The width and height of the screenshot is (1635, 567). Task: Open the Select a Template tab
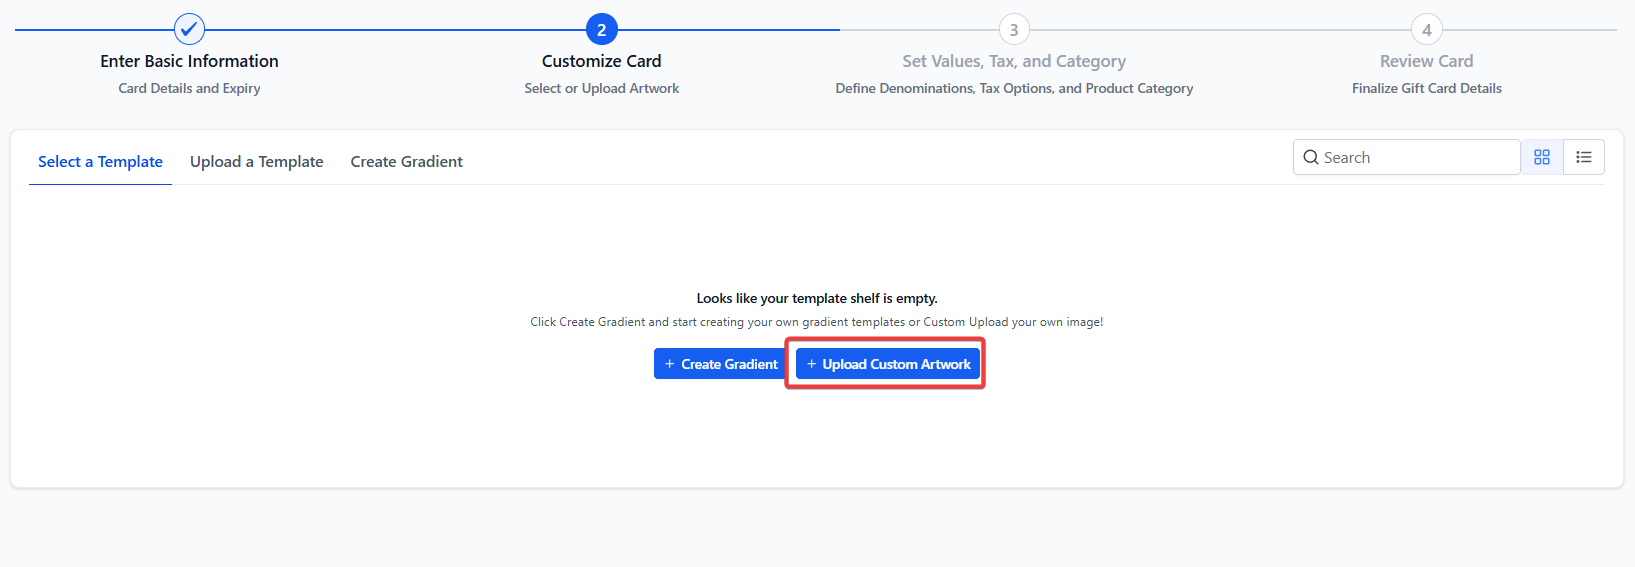[100, 162]
